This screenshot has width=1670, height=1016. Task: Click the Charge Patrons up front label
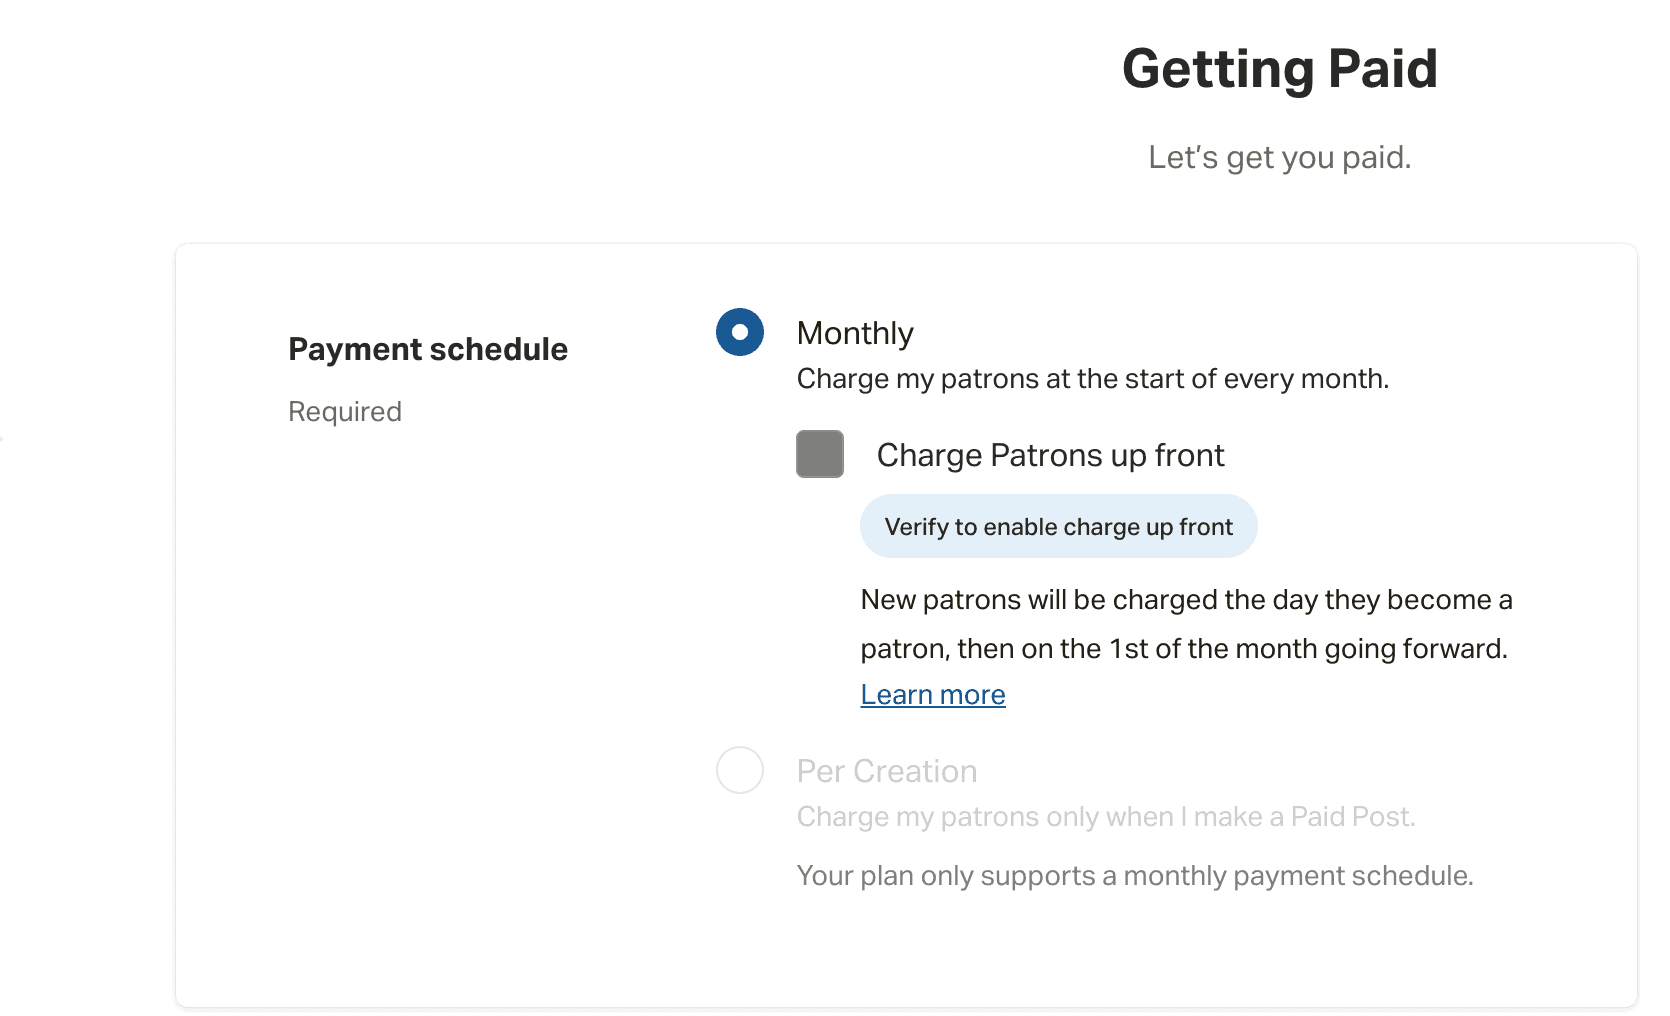point(1050,455)
